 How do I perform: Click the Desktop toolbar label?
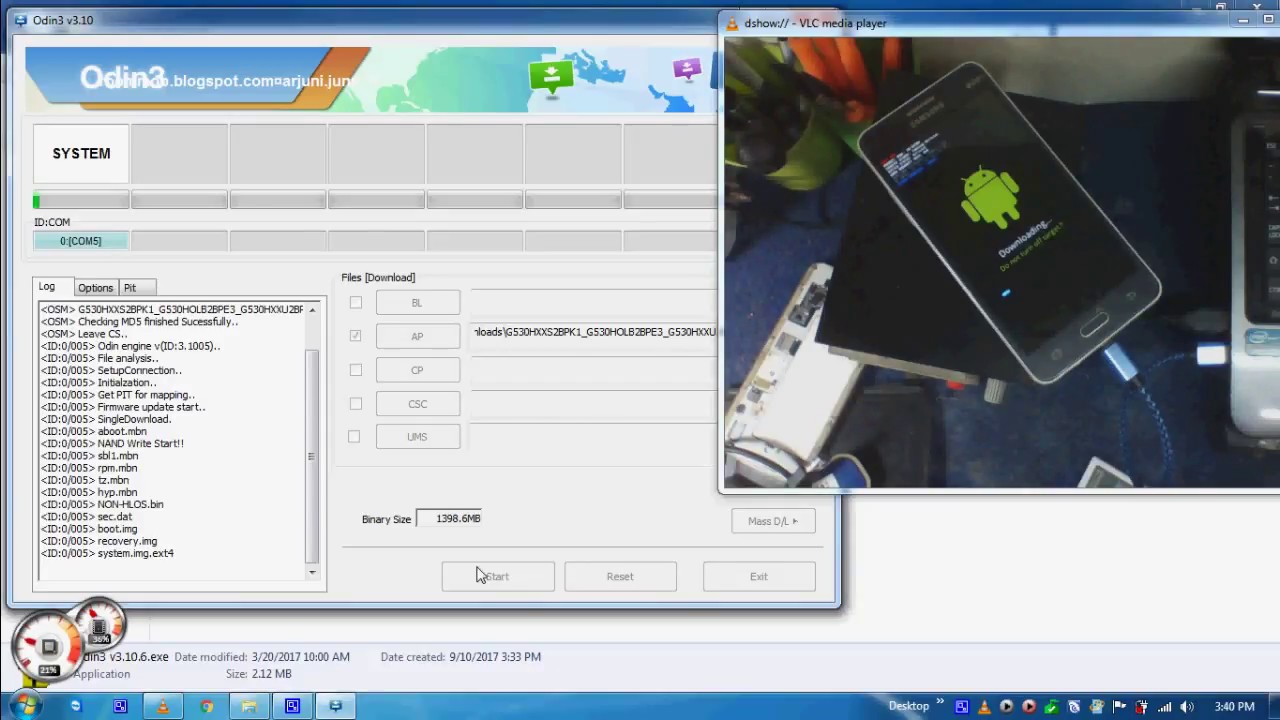click(x=909, y=706)
